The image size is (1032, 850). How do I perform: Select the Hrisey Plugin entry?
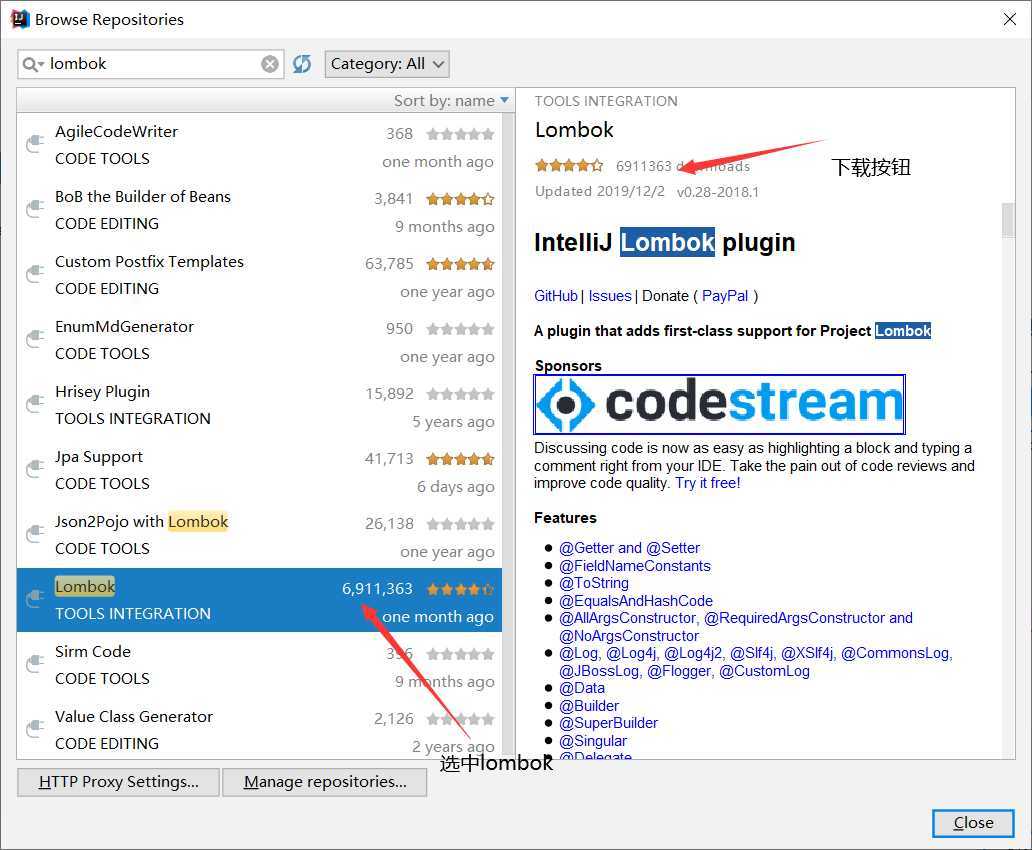coord(259,405)
